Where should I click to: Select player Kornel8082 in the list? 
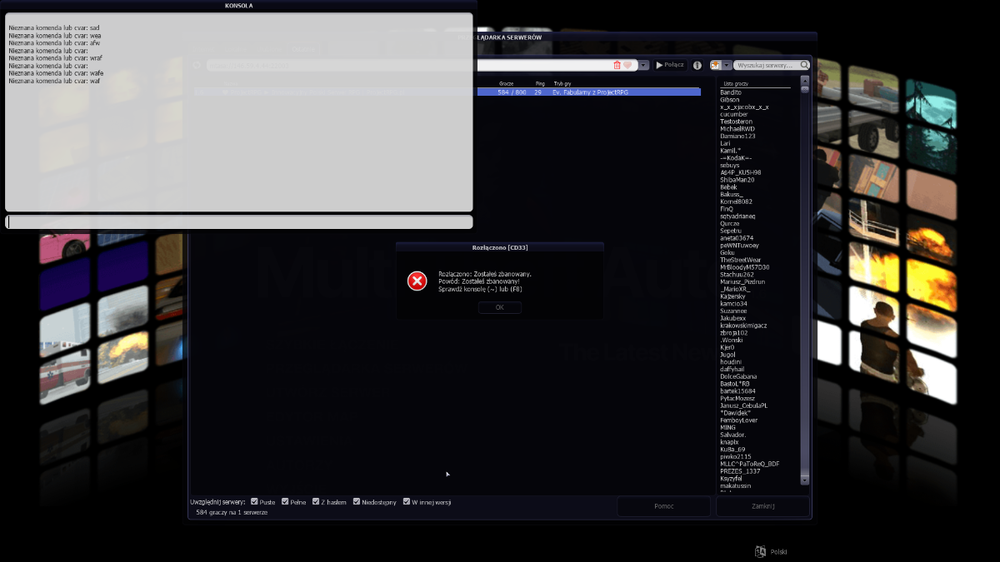tap(736, 202)
